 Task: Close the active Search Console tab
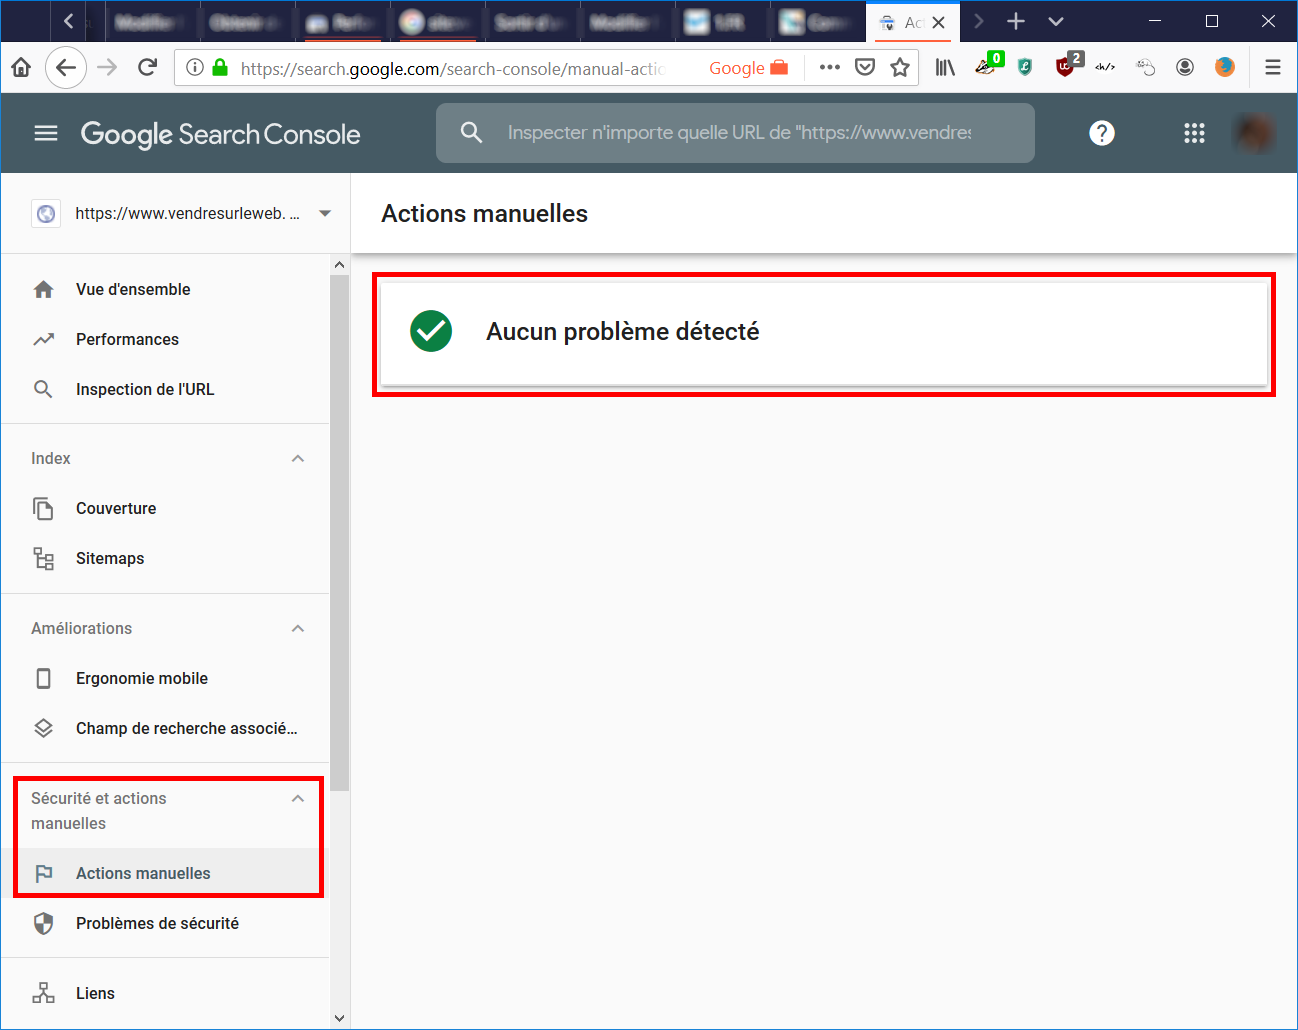[x=938, y=22]
